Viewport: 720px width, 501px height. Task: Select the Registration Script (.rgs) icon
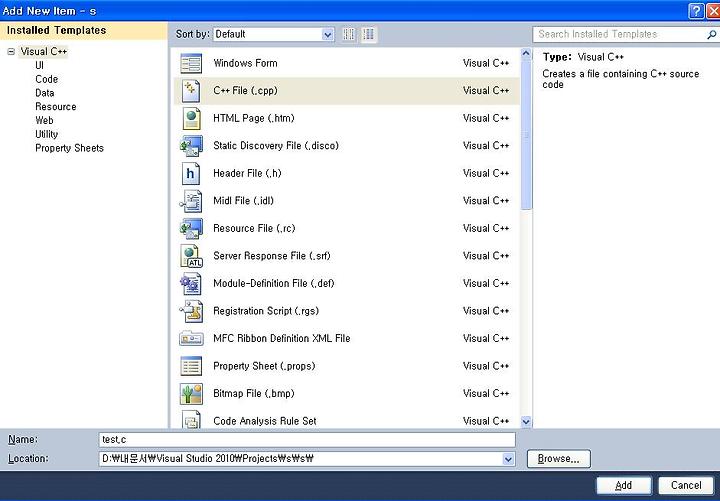pyautogui.click(x=191, y=311)
